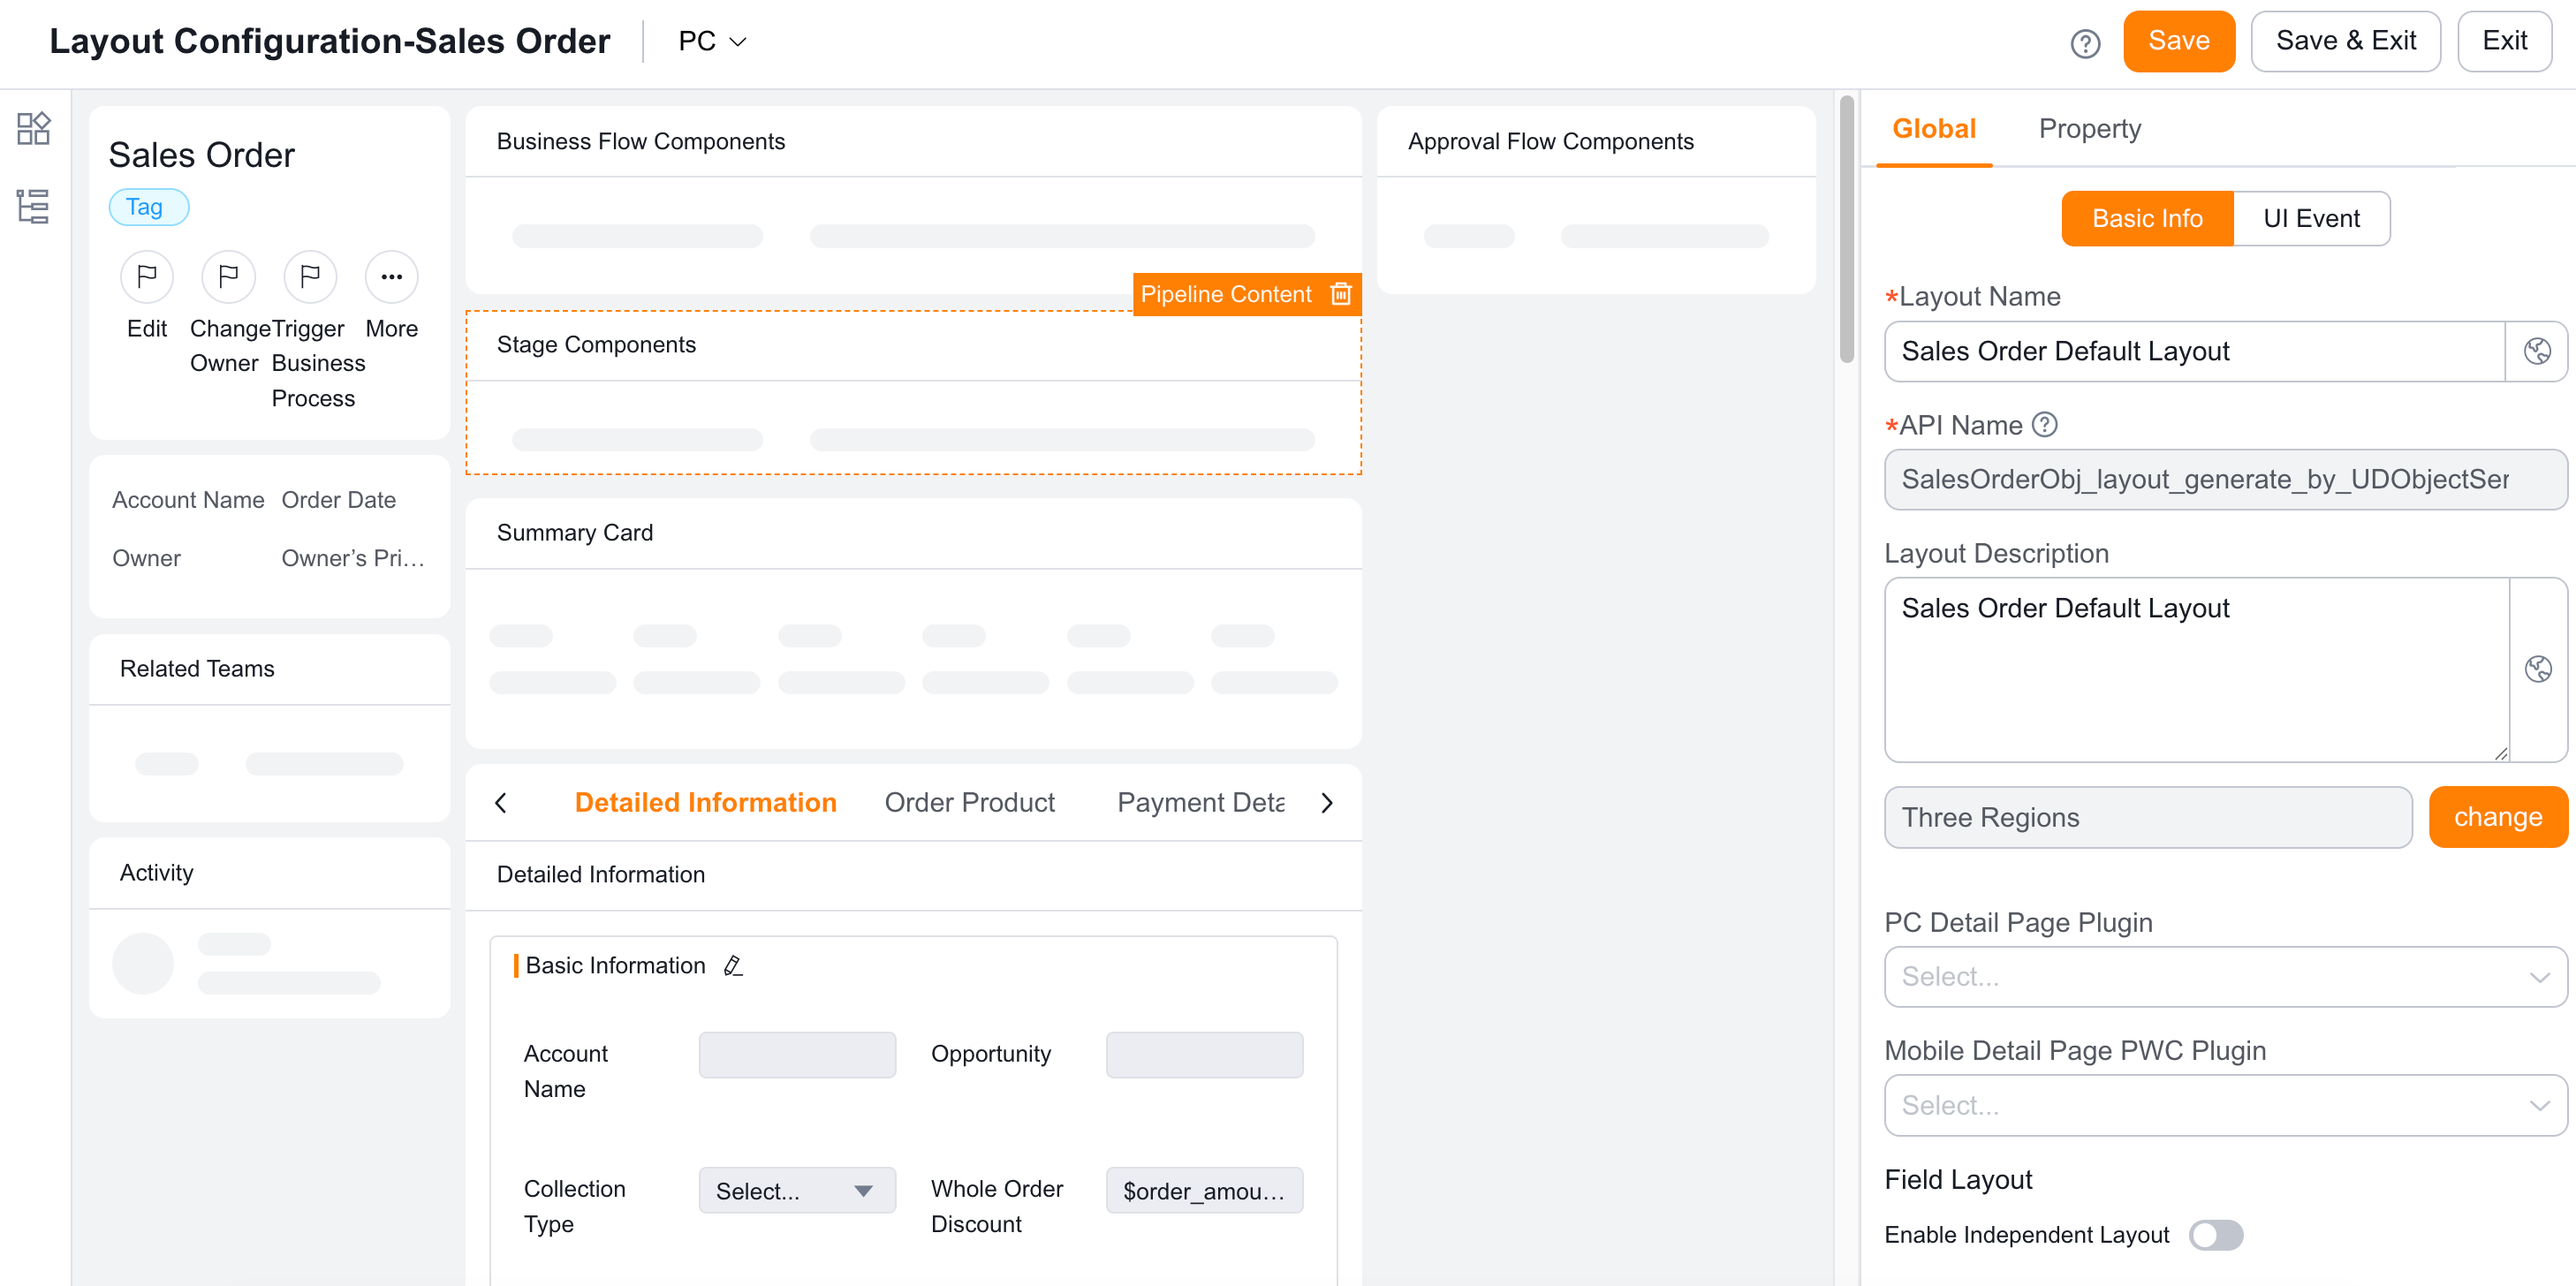This screenshot has height=1286, width=2576.
Task: Click the Detailed Information section heading
Action: coord(600,874)
